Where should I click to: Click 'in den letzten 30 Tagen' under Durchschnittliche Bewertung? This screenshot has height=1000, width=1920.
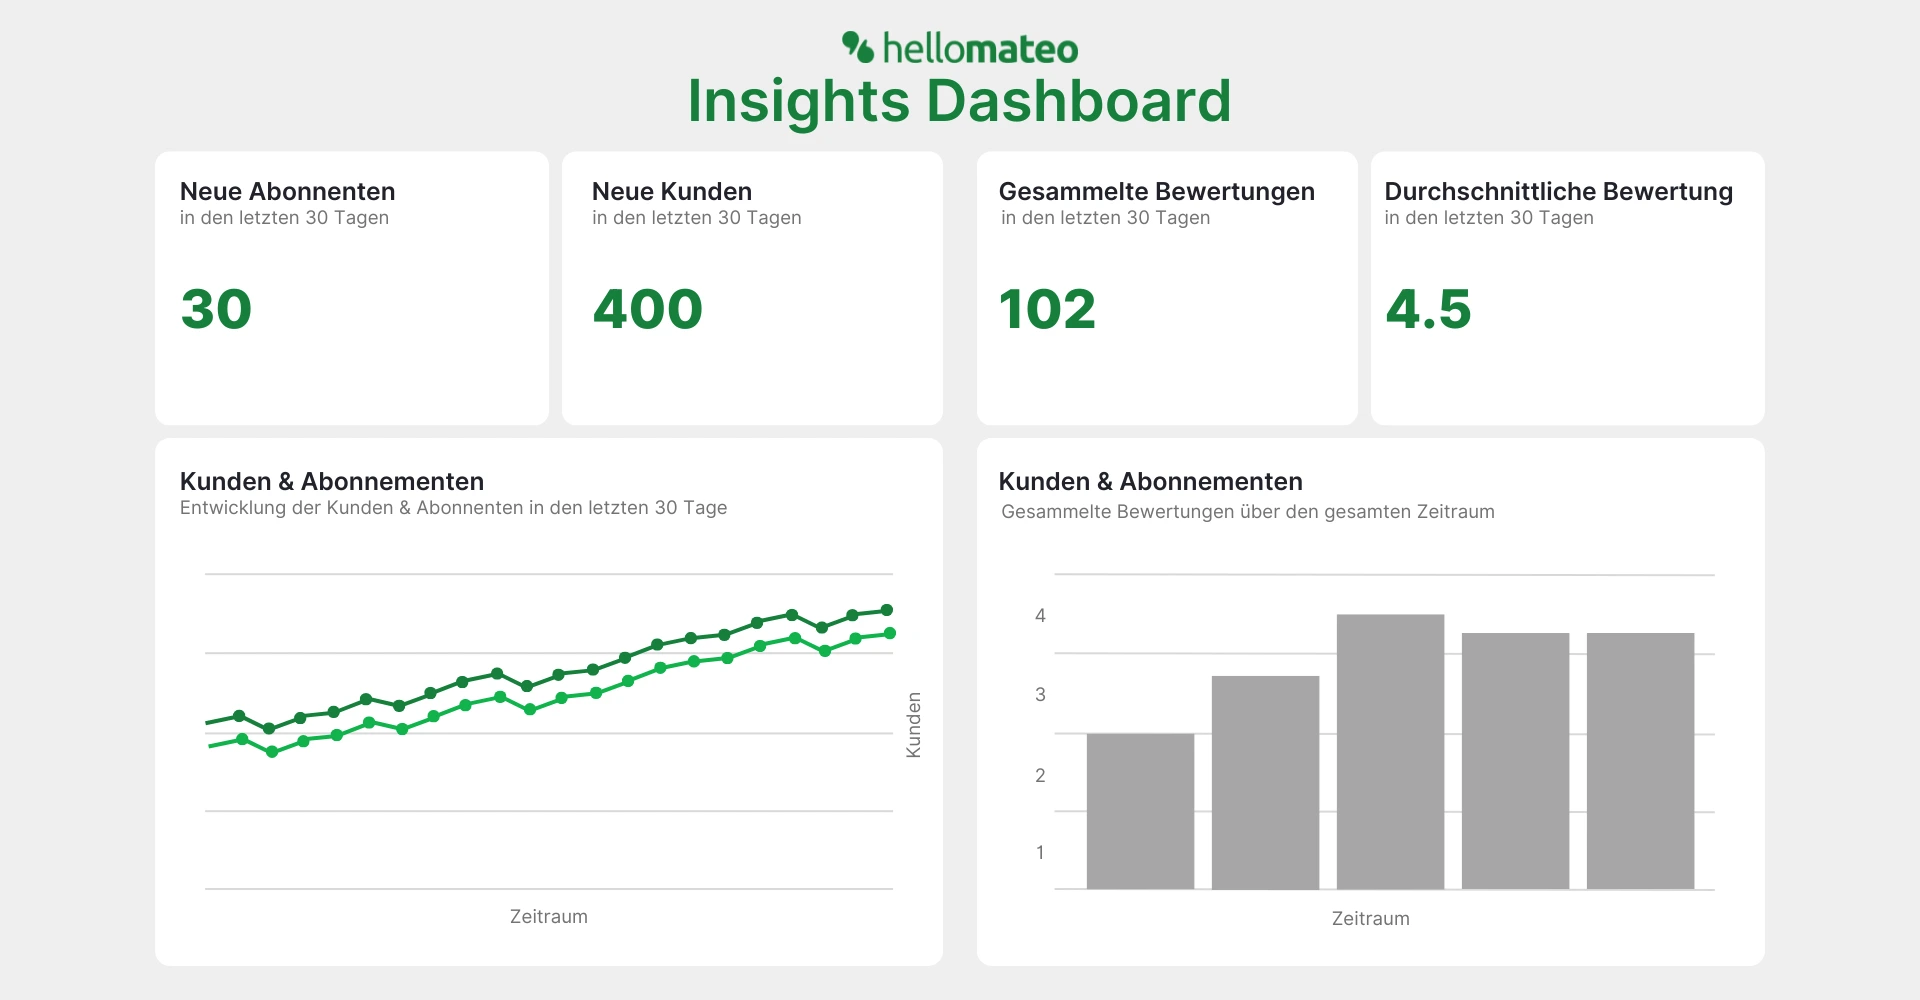click(1489, 218)
